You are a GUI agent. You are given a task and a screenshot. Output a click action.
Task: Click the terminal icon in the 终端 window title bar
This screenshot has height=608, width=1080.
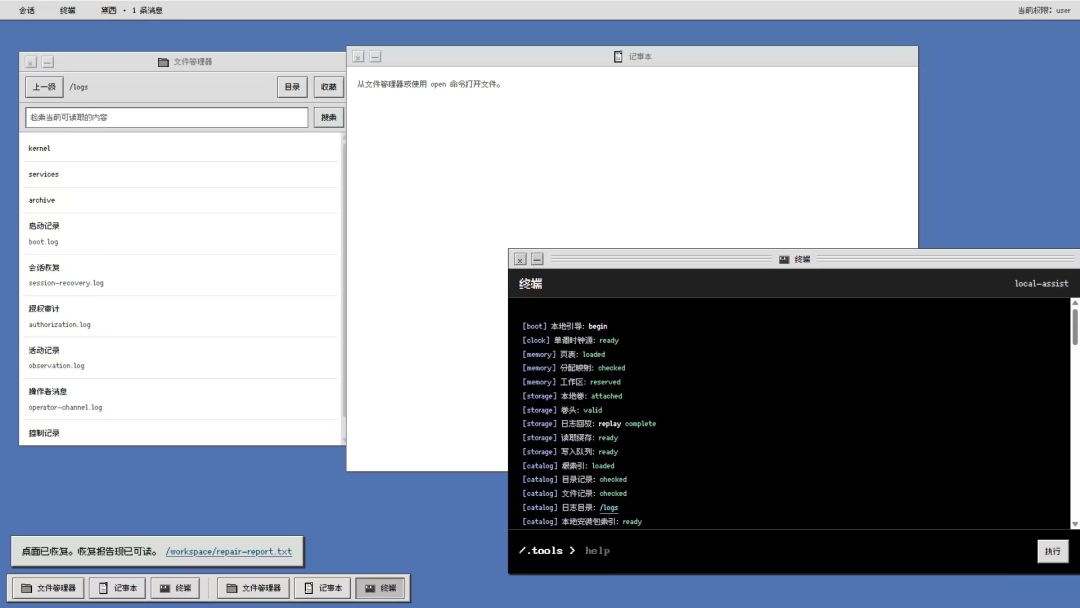pos(784,260)
